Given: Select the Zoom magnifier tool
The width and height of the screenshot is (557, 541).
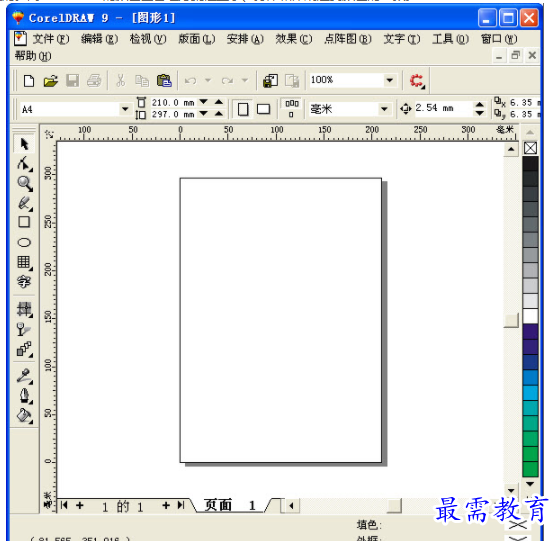Looking at the screenshot, I should 24,184.
